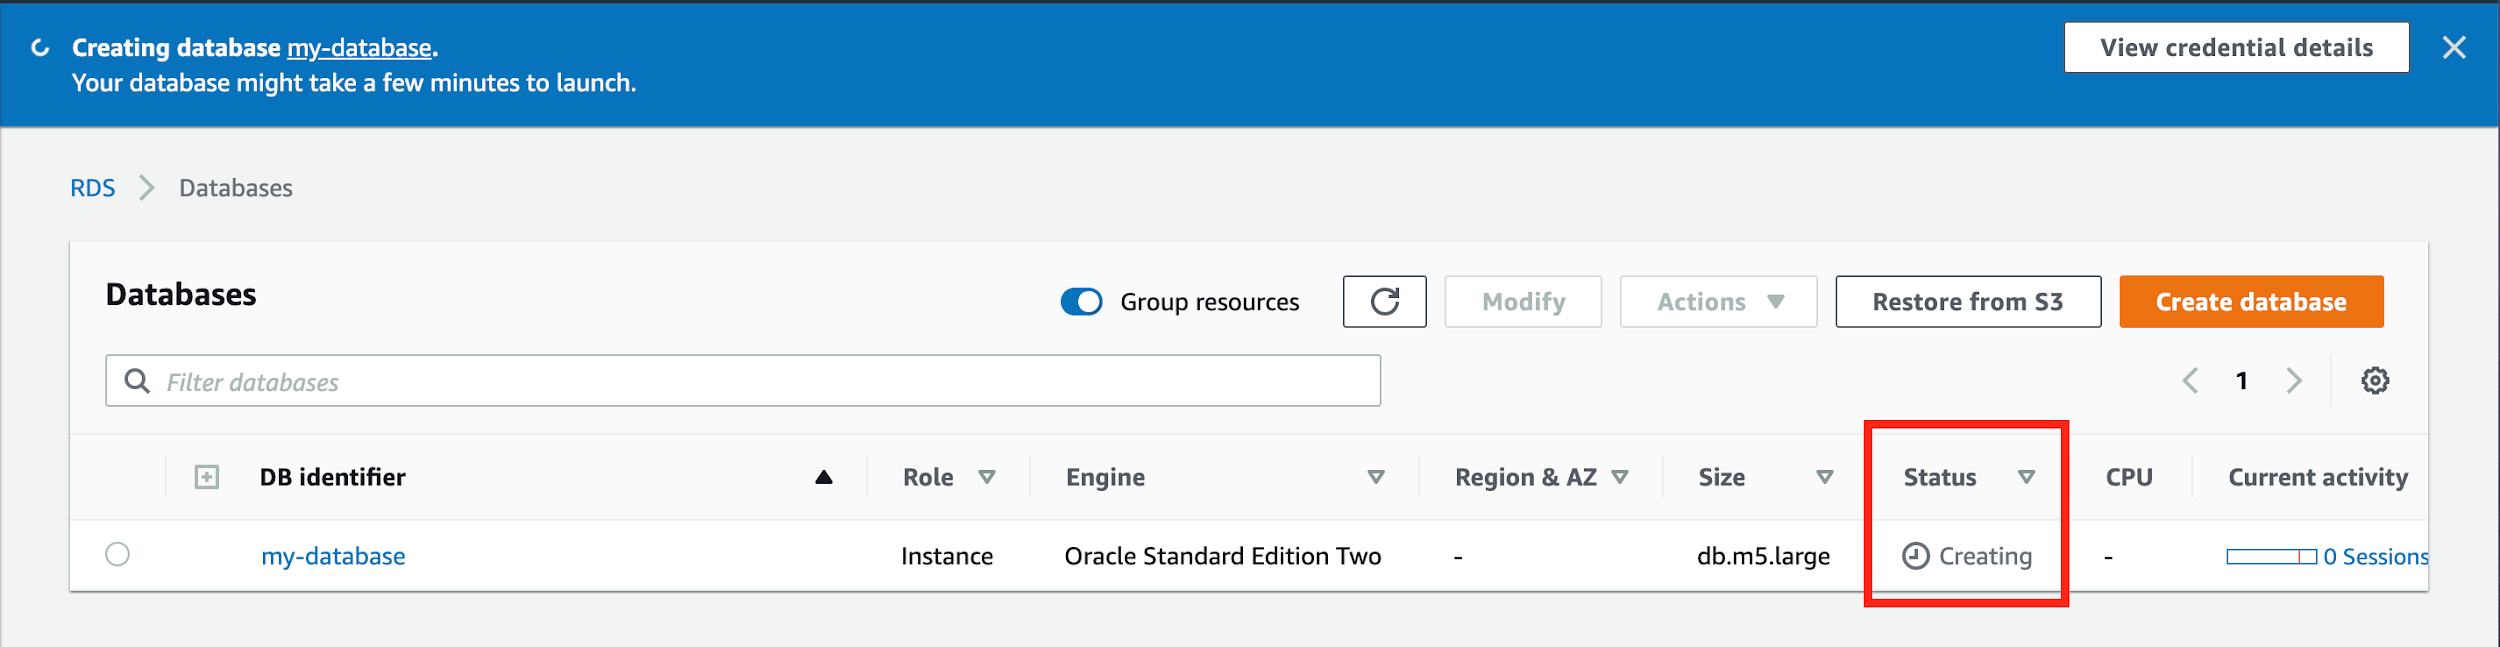Open the my-database link in the banner
Image resolution: width=2500 pixels, height=647 pixels.
coord(360,48)
